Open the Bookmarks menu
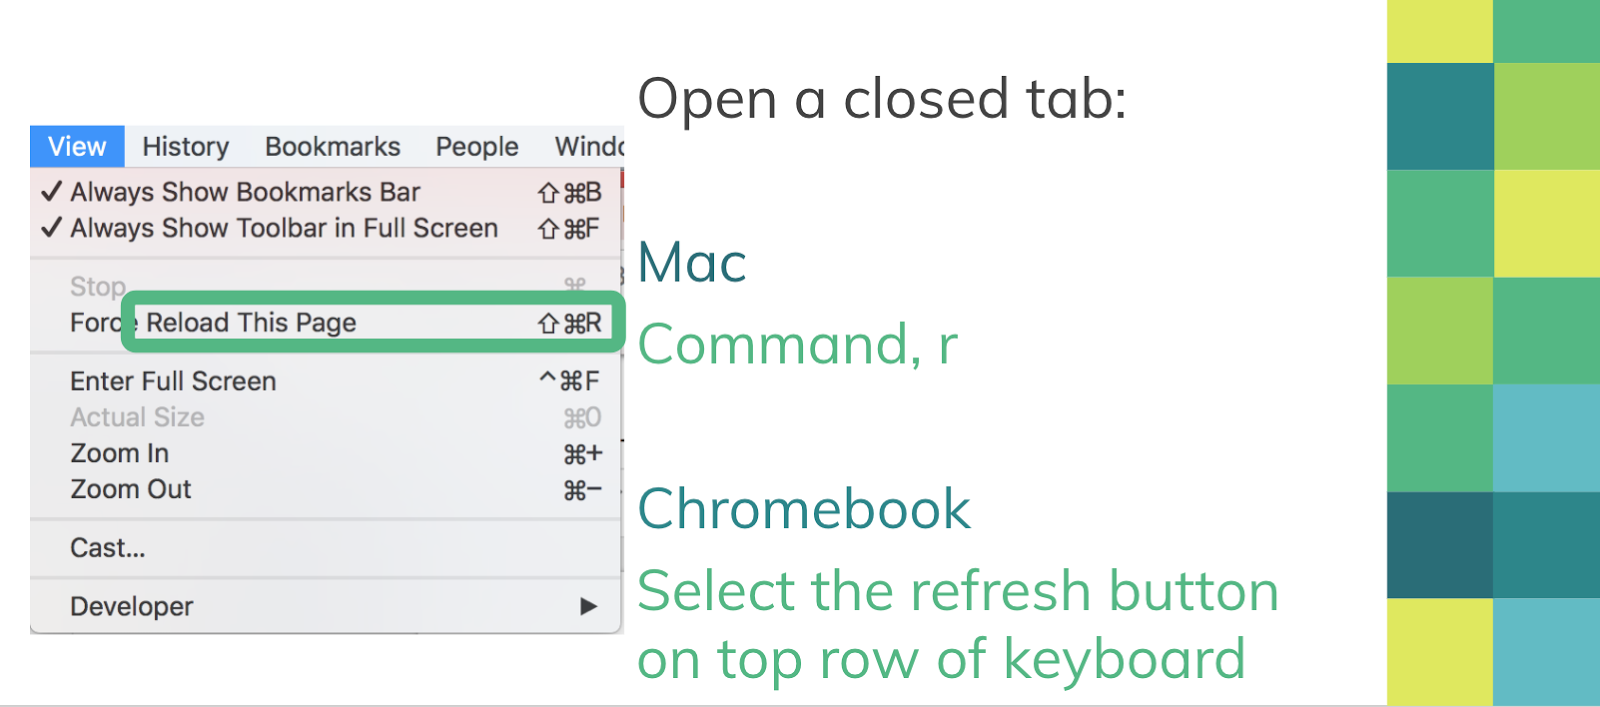 [332, 147]
